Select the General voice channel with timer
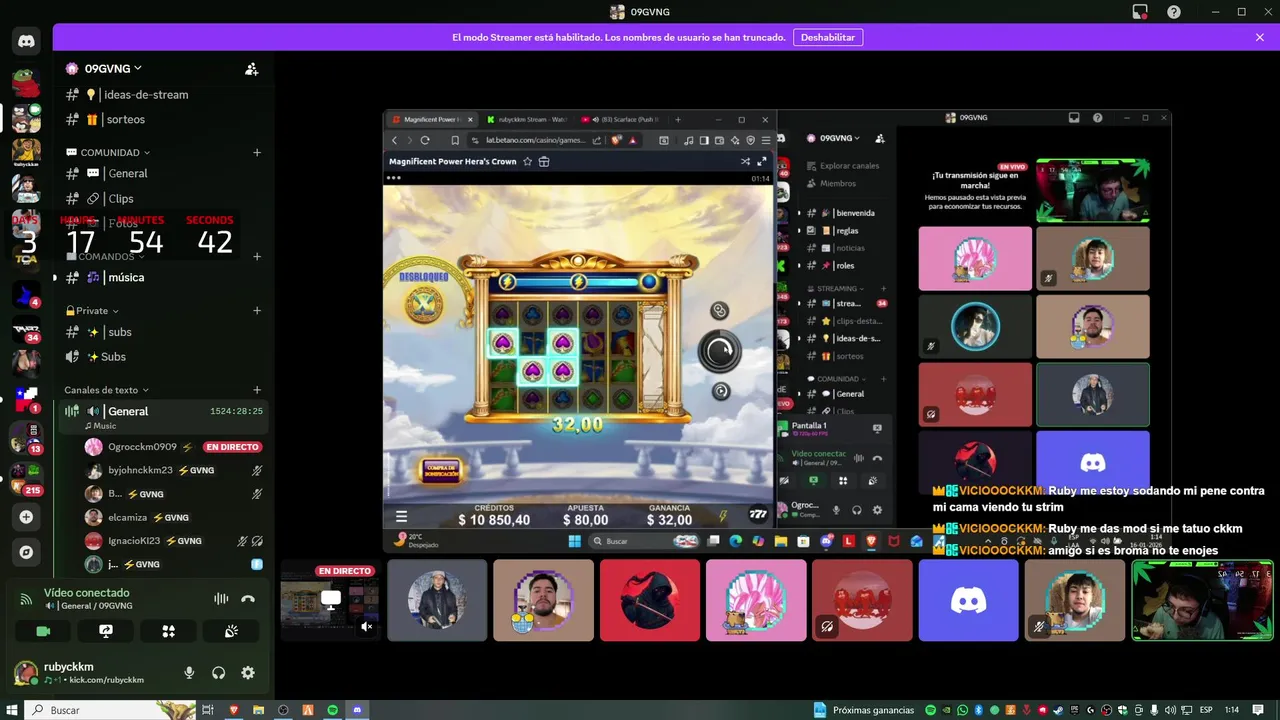Screen dimensions: 1280x720 [x=164, y=417]
